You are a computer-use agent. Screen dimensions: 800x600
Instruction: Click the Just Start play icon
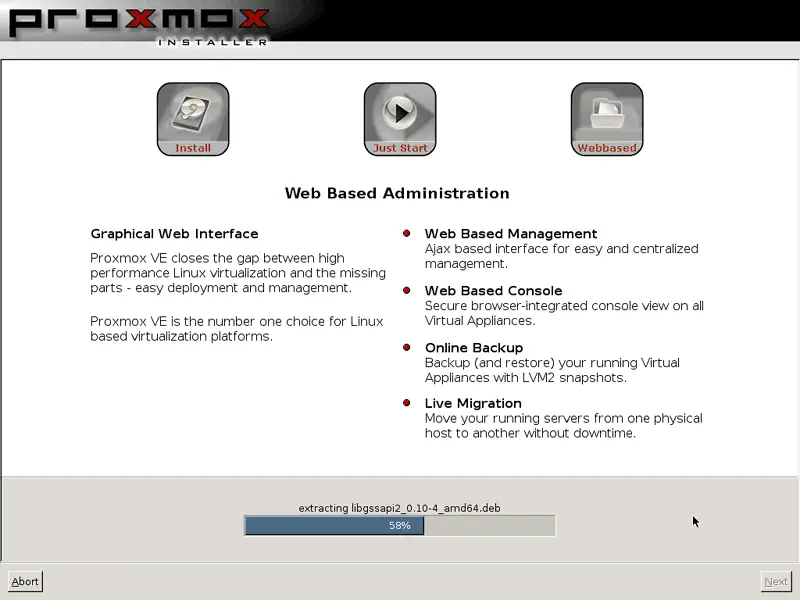point(400,119)
